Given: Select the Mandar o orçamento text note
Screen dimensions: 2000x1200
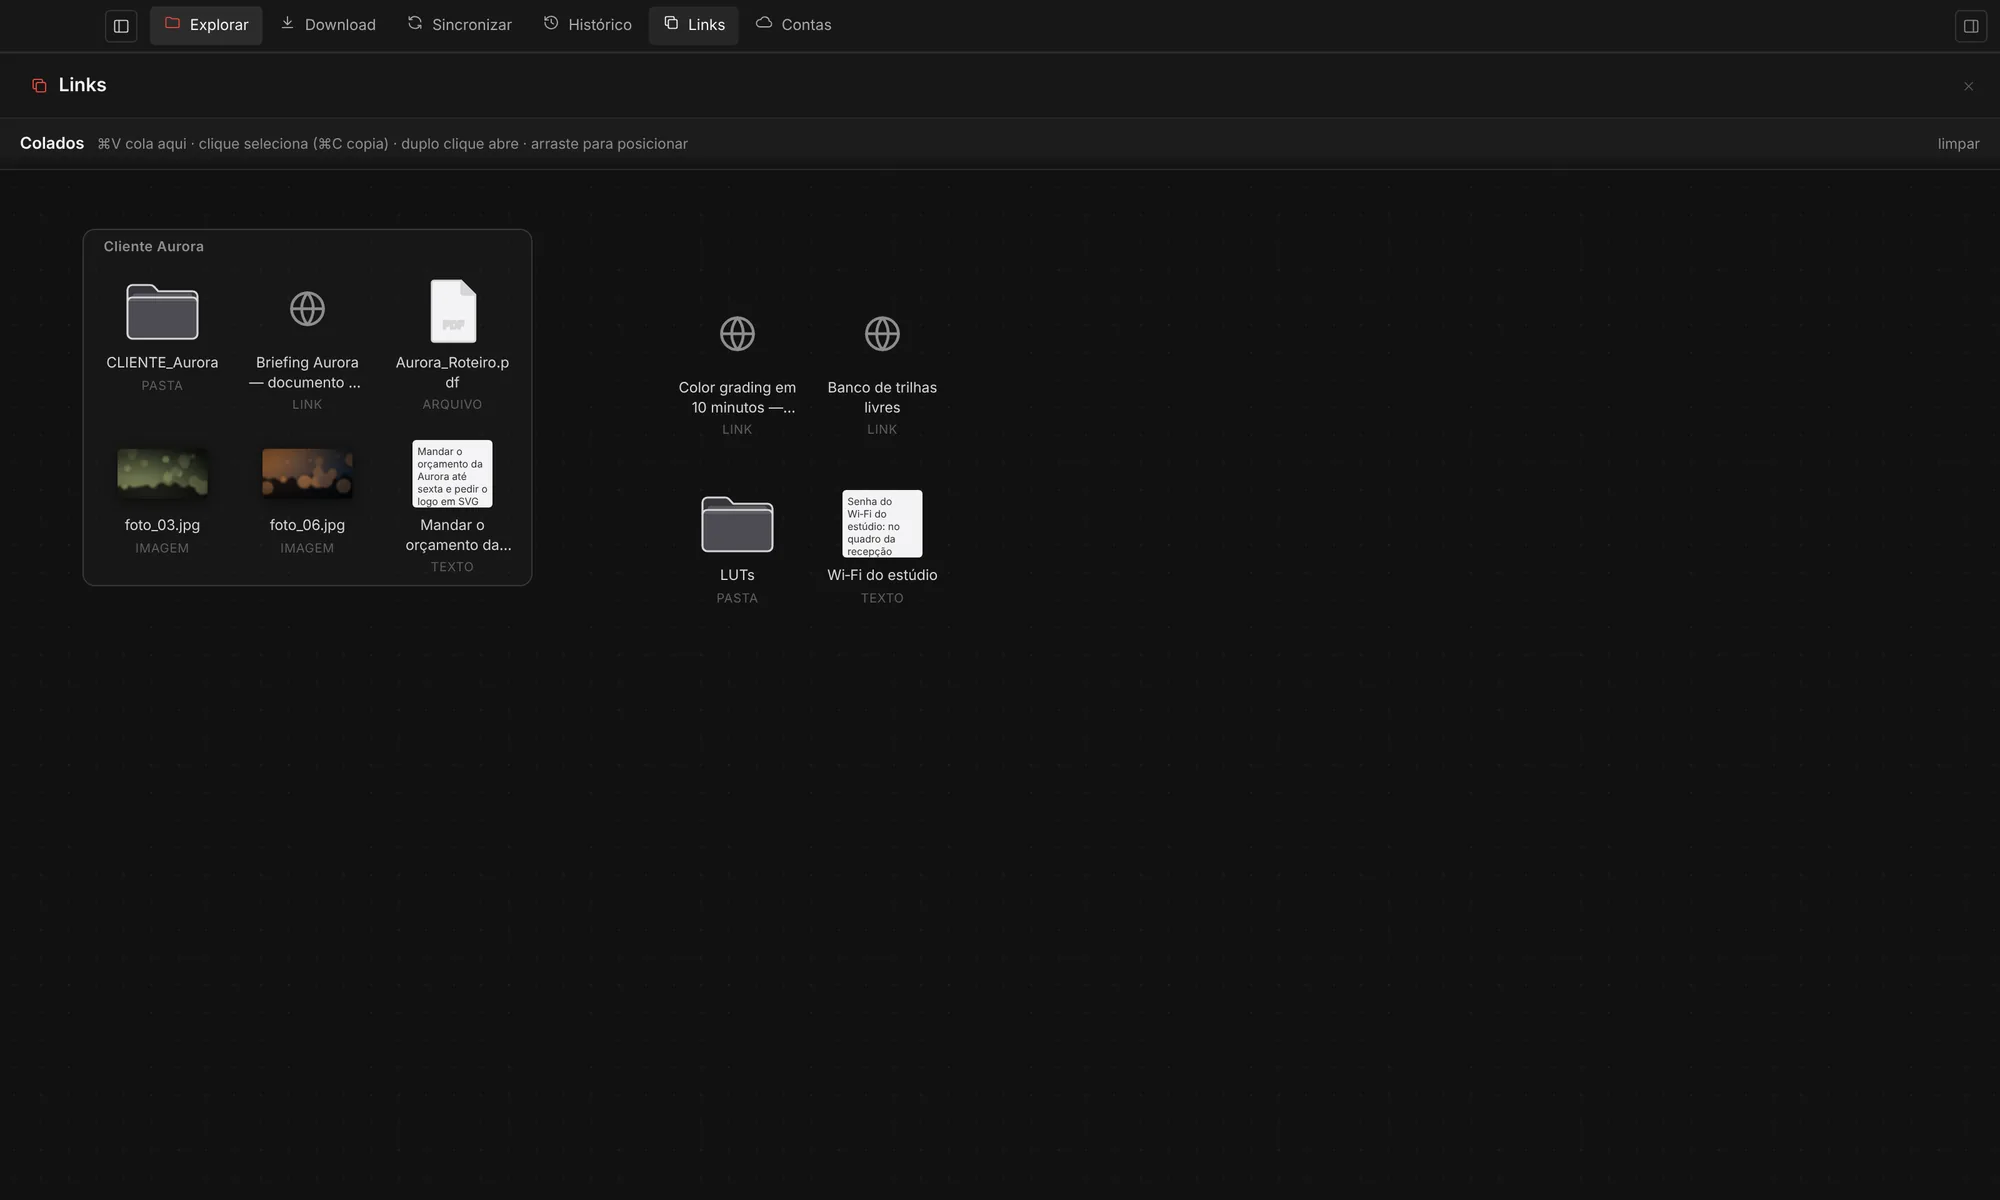Looking at the screenshot, I should click(x=452, y=474).
